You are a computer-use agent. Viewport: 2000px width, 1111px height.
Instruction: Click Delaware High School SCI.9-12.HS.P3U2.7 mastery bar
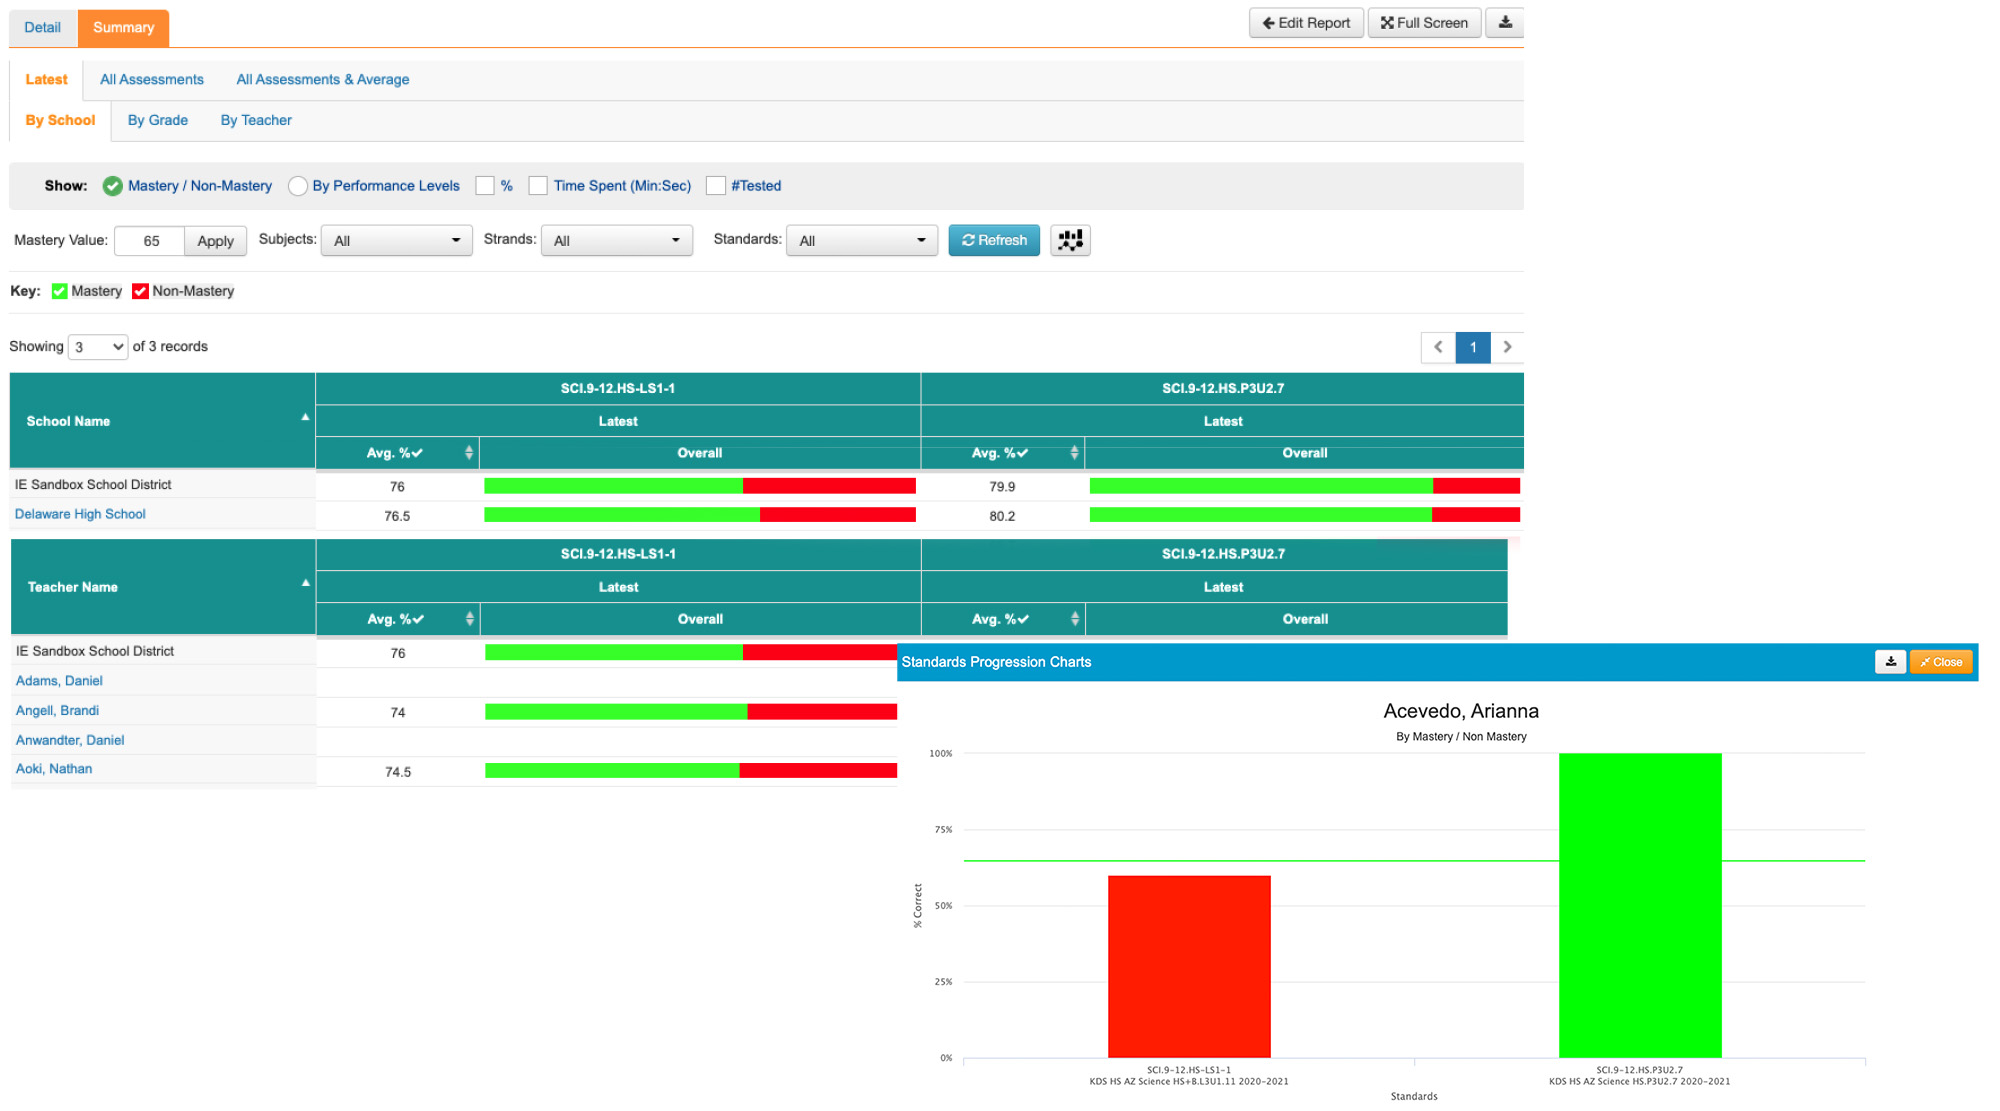(x=1305, y=515)
